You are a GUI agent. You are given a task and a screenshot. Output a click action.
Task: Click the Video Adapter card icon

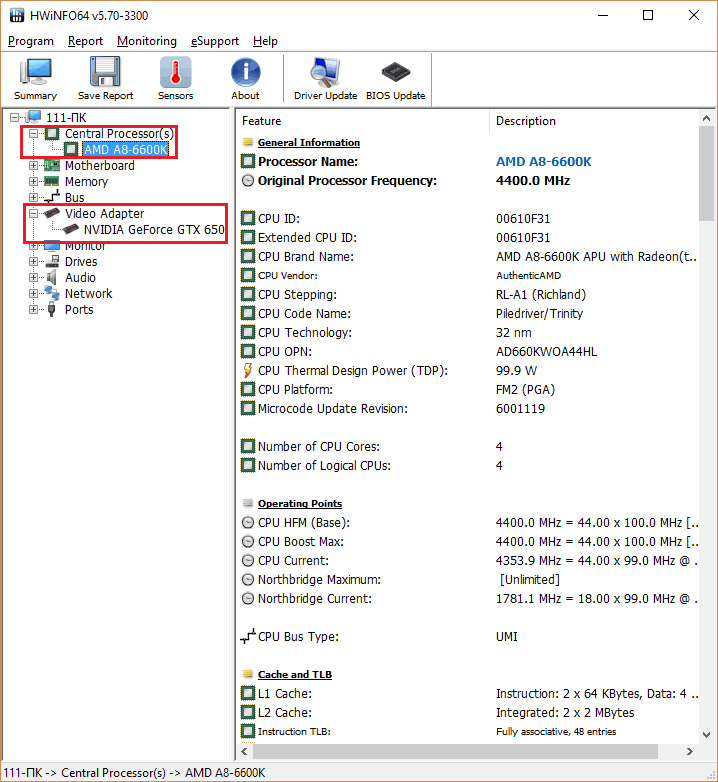pyautogui.click(x=51, y=213)
